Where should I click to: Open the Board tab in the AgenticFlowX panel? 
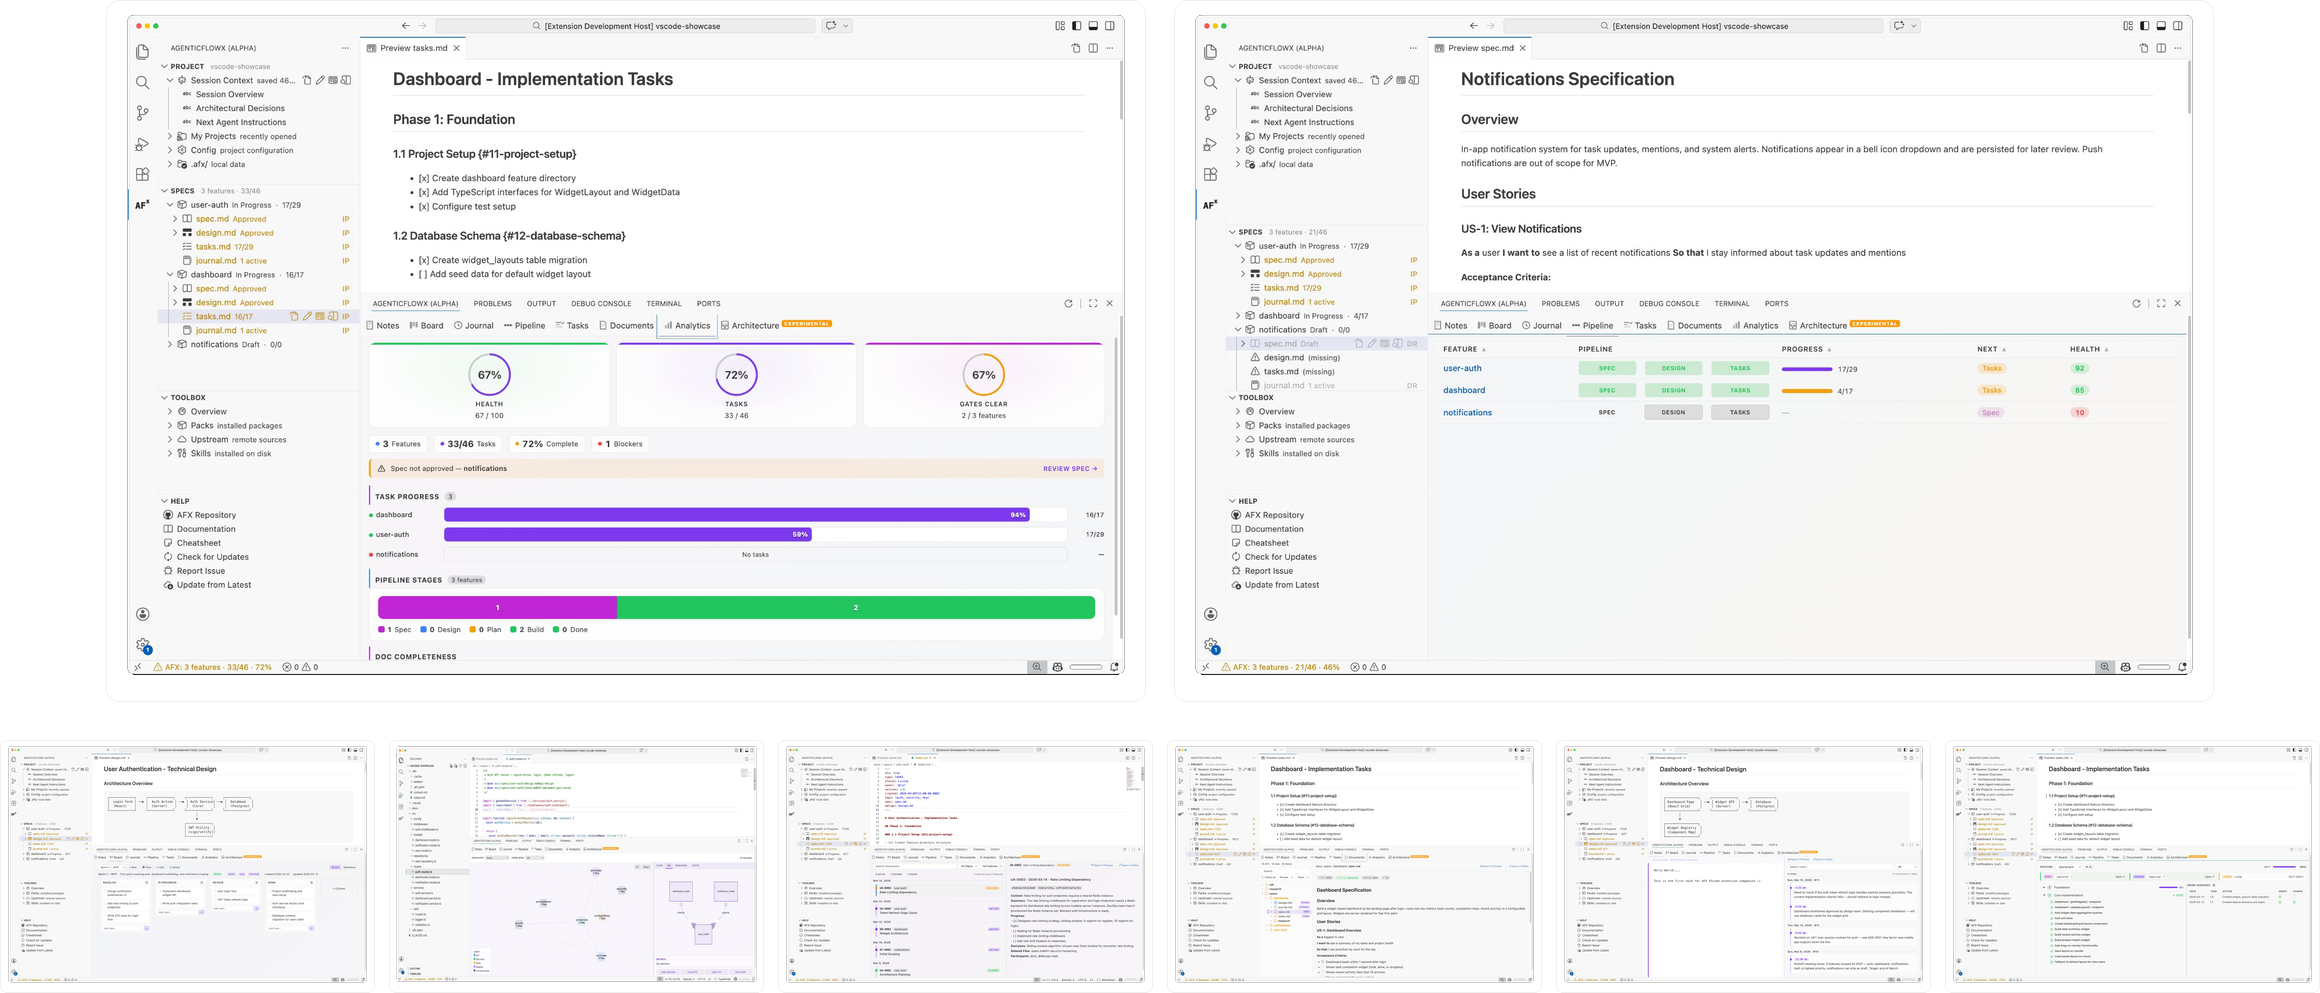click(428, 325)
